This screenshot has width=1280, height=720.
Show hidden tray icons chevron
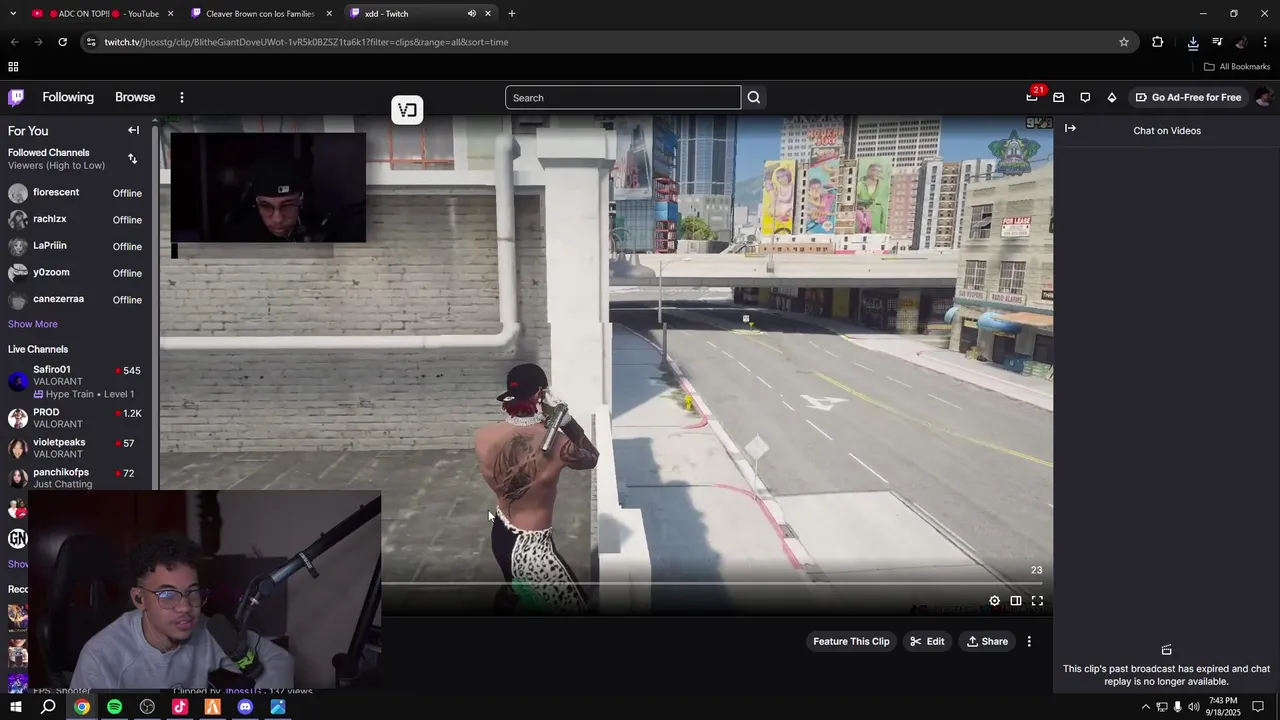[x=1146, y=707]
